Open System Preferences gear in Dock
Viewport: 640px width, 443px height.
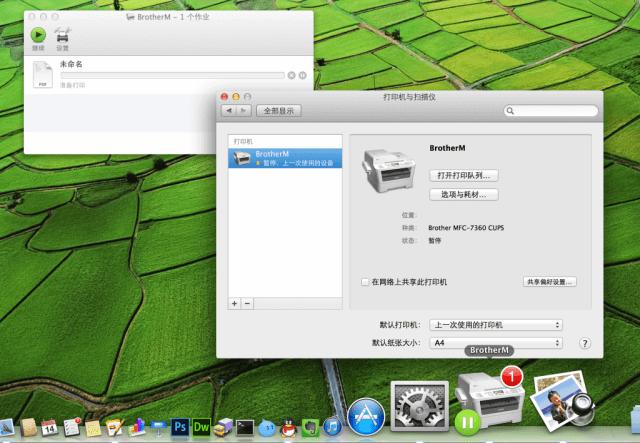(x=419, y=408)
